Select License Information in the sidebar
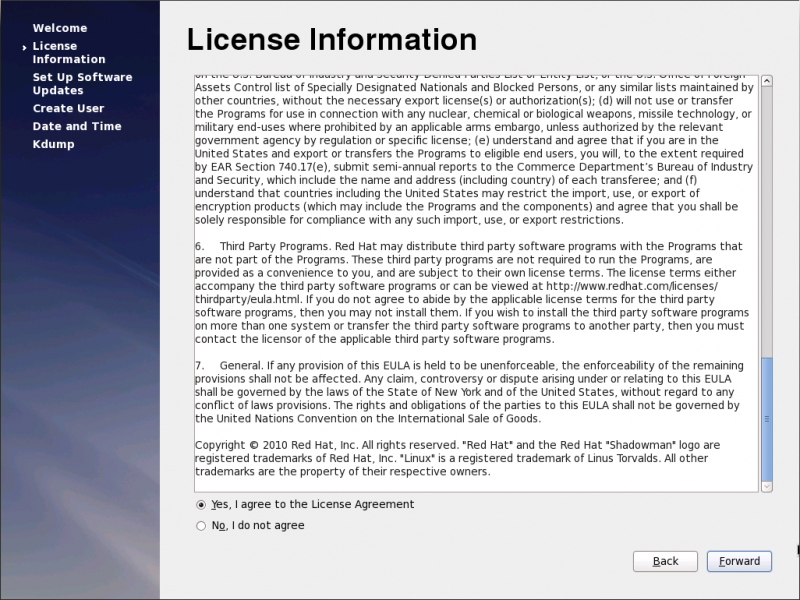 click(68, 53)
